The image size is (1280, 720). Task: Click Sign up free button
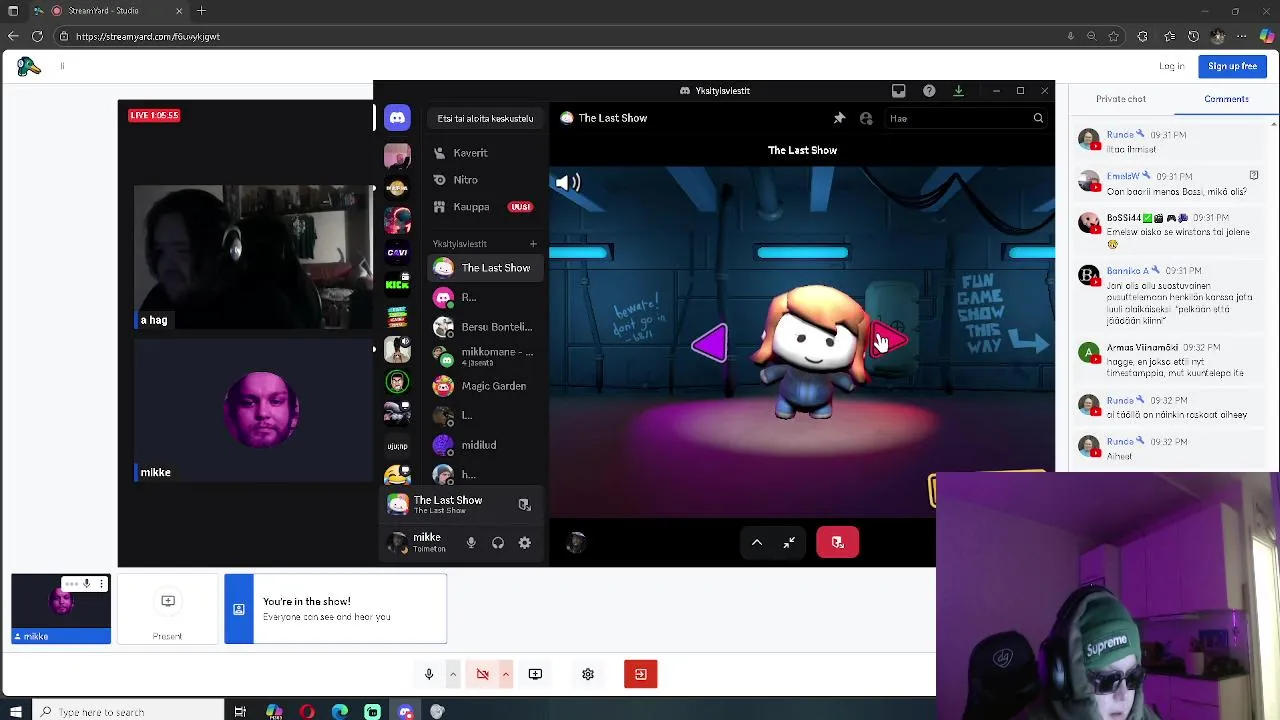[x=1232, y=66]
